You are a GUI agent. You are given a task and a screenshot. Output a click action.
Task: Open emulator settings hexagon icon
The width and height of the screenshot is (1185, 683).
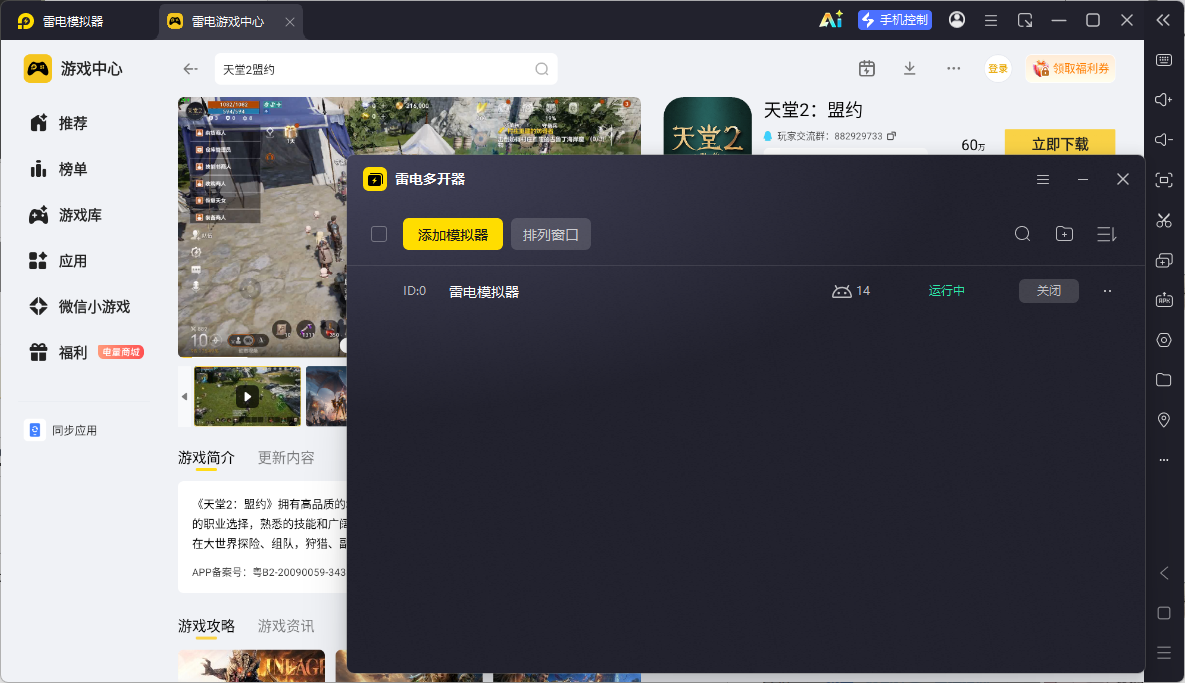click(x=1164, y=340)
